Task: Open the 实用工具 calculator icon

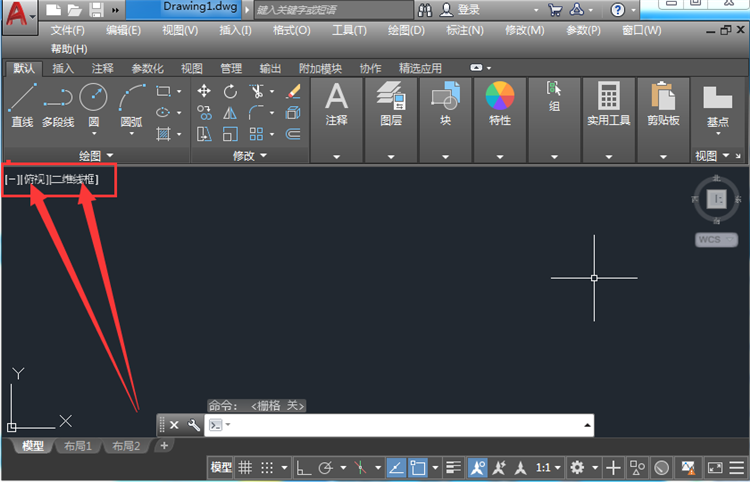Action: click(609, 104)
